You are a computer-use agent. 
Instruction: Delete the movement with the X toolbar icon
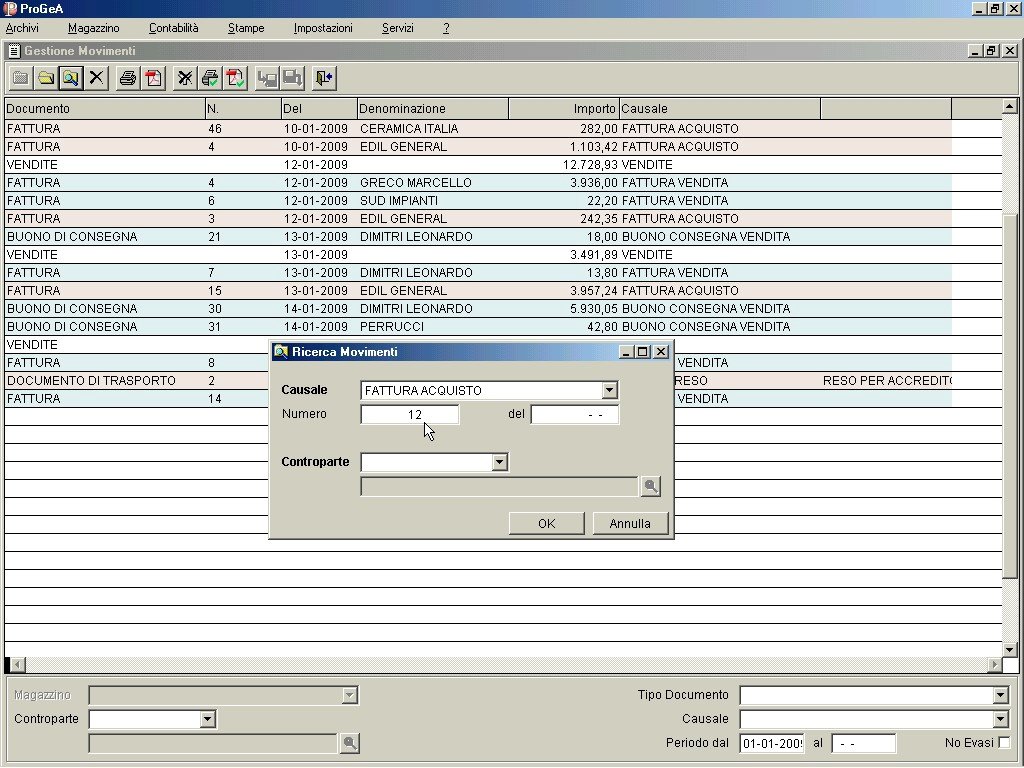96,78
